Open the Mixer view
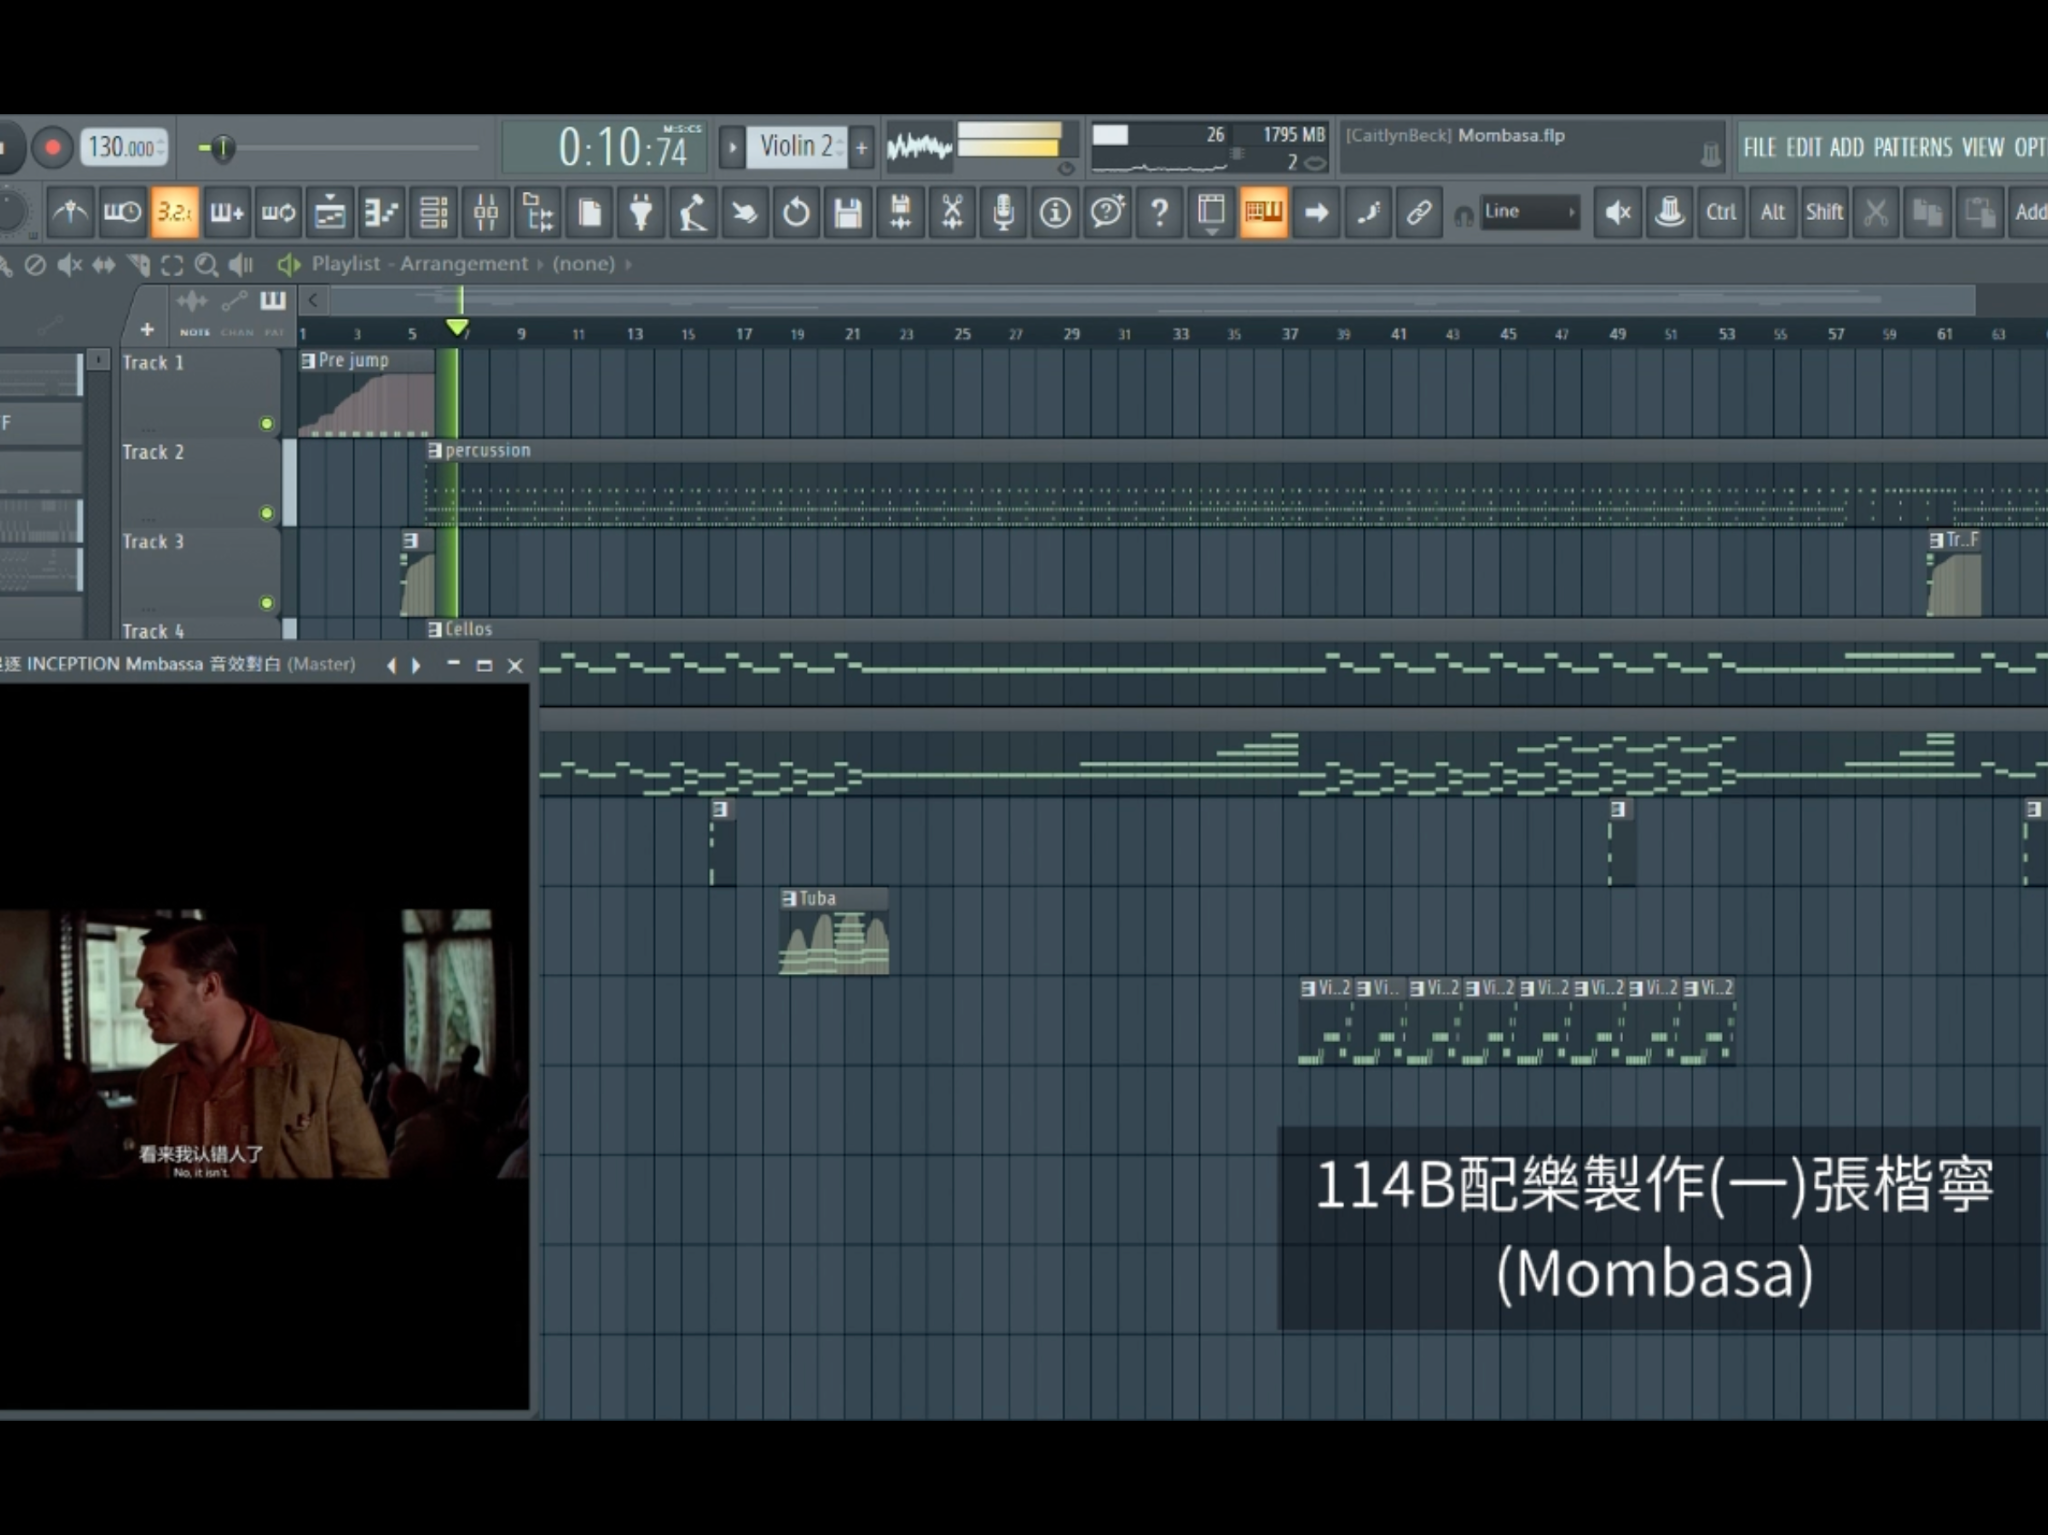 [486, 212]
